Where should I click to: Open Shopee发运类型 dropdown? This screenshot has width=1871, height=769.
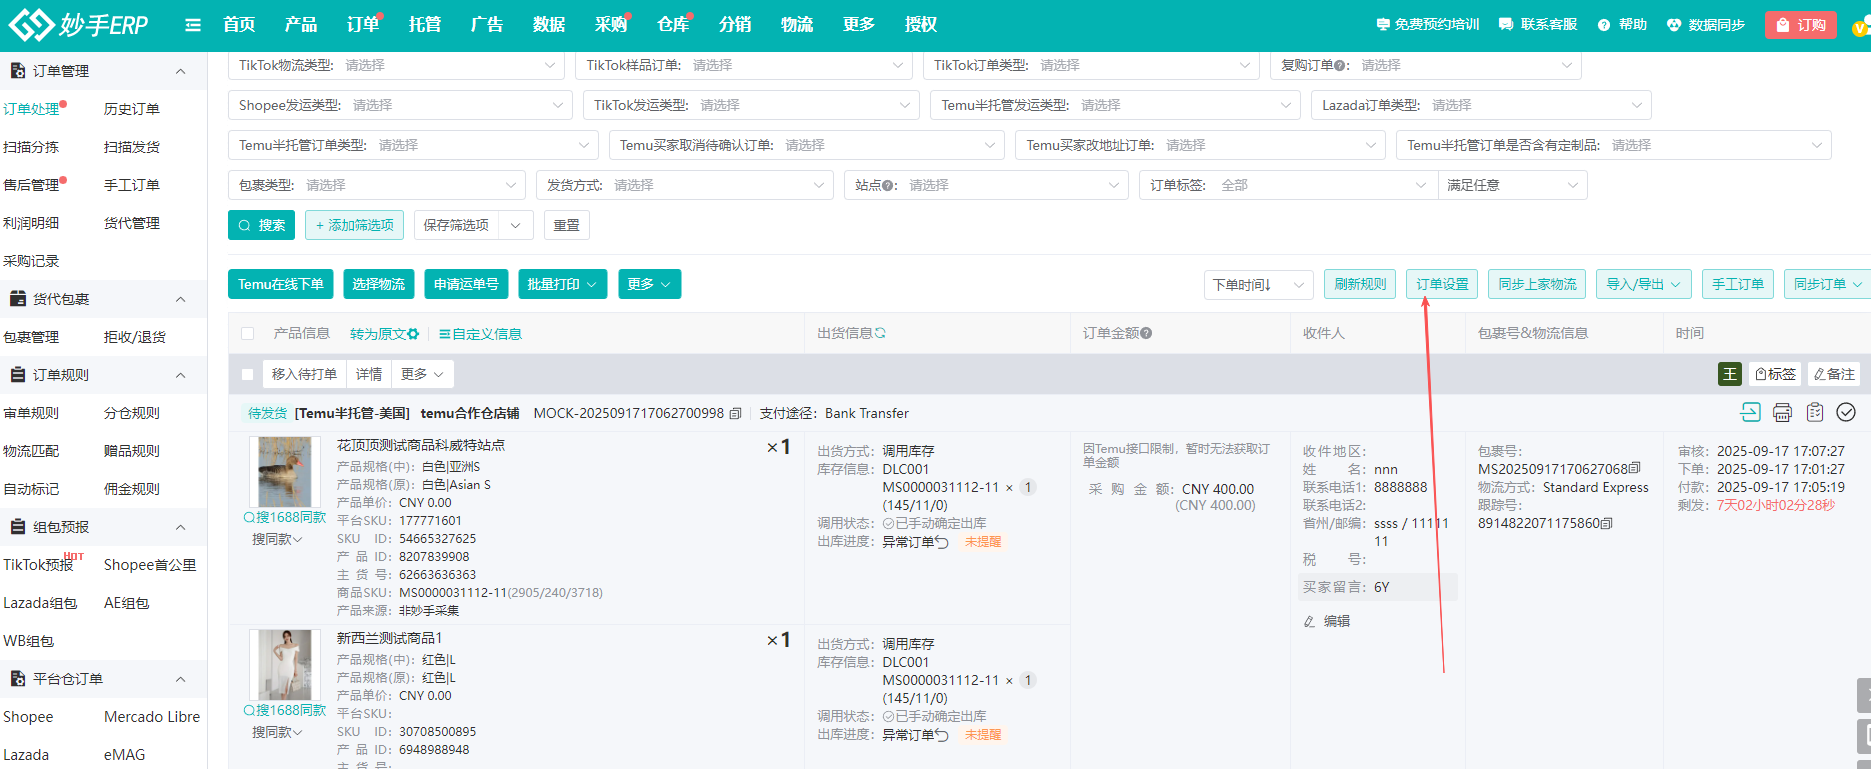pos(400,105)
